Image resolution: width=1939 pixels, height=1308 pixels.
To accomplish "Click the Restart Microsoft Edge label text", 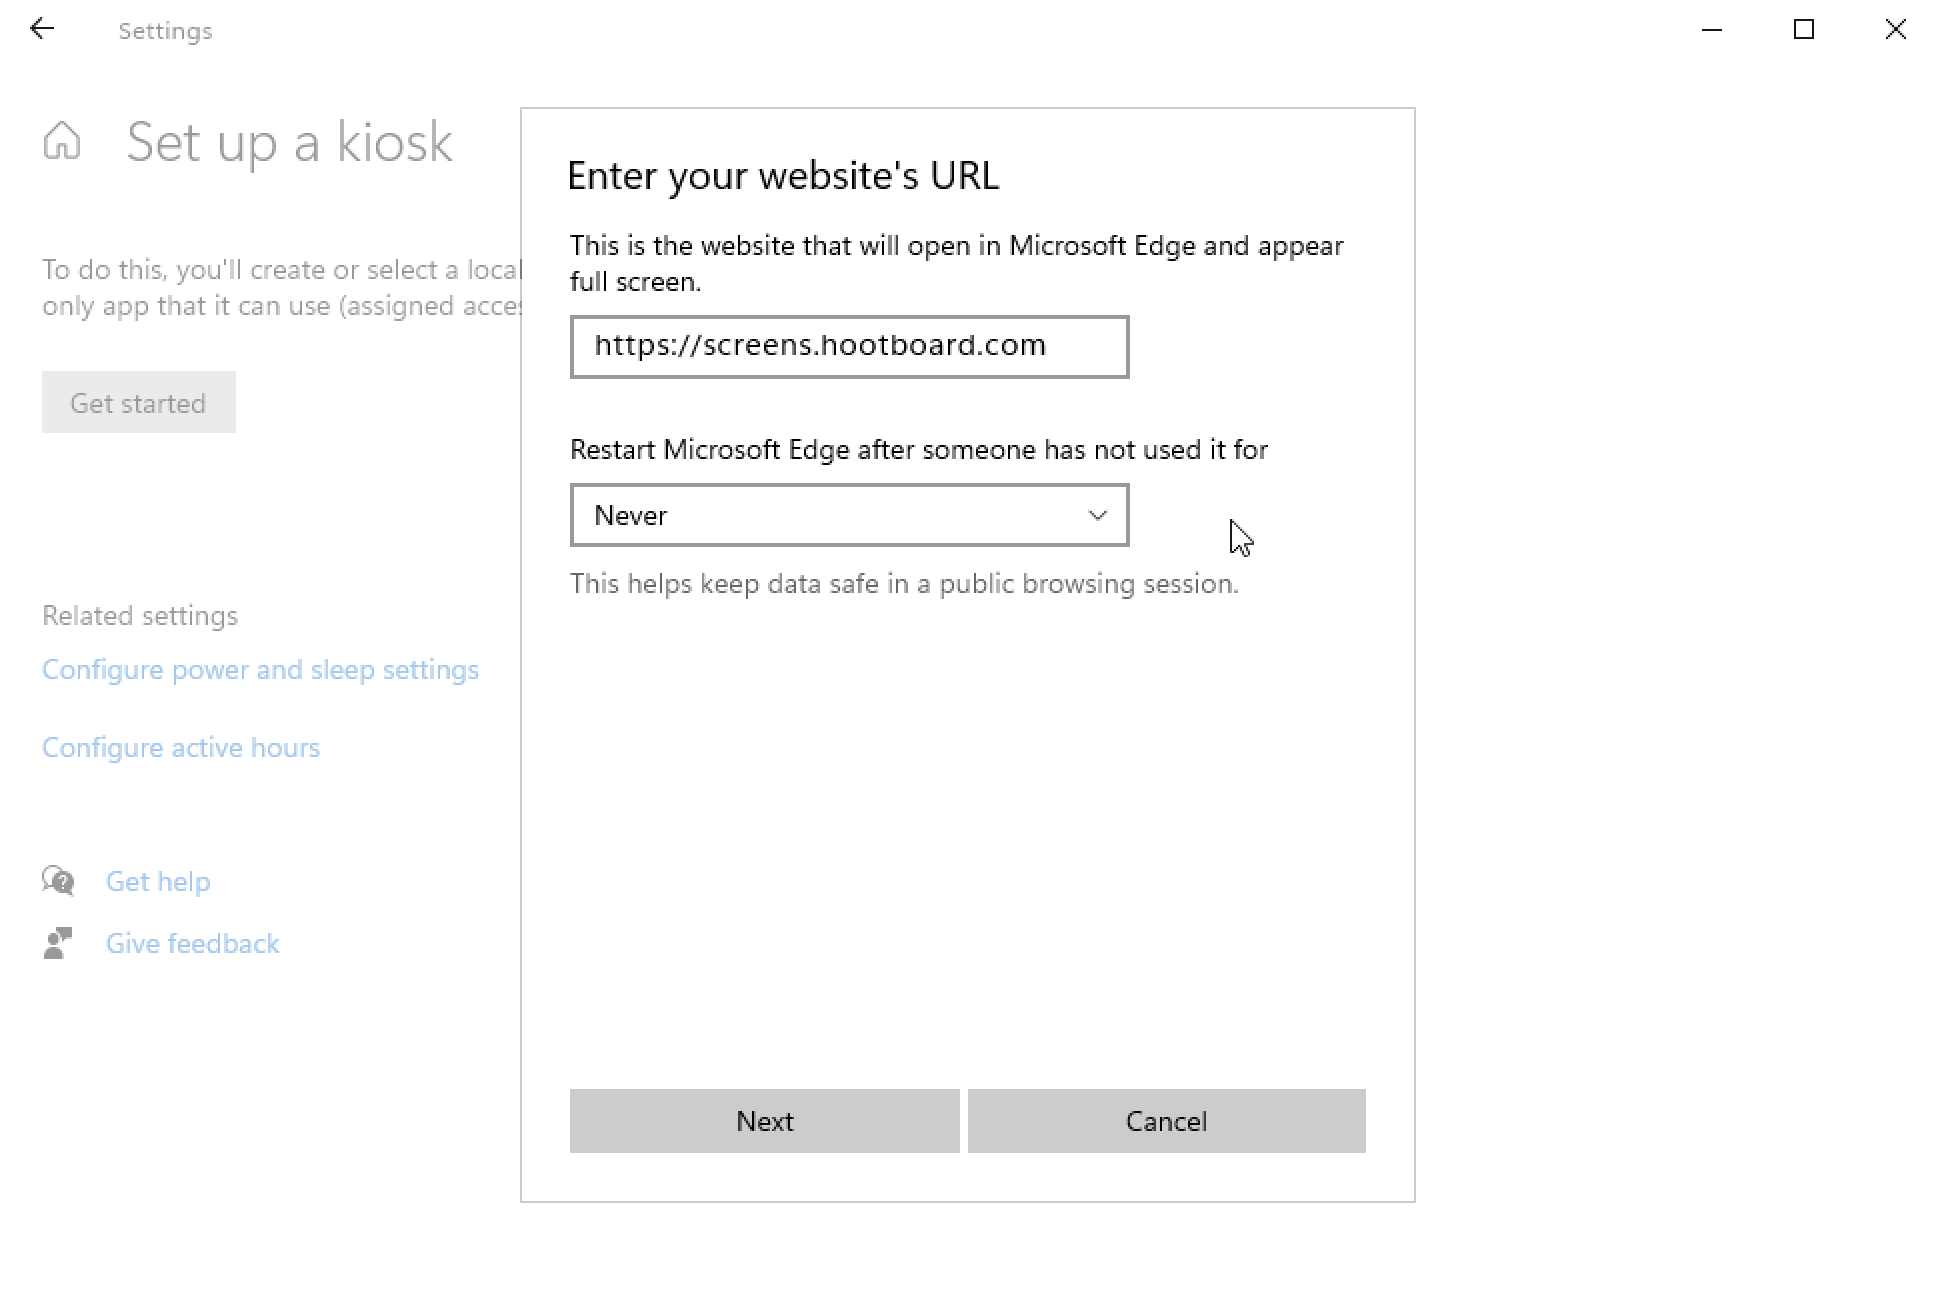I will 918,450.
